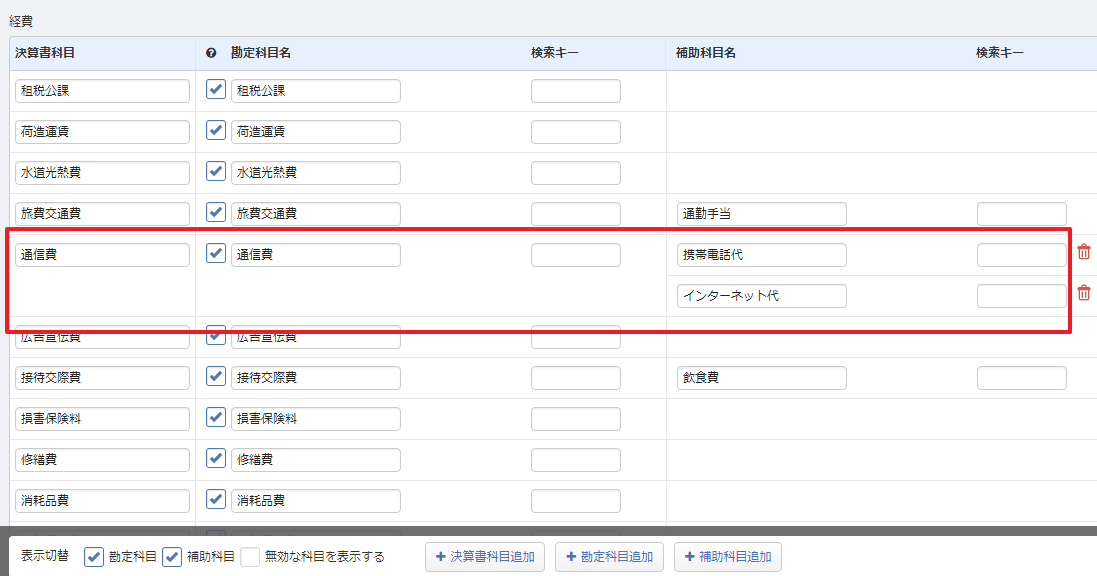Uncheck the 接待交際費 row checkbox
This screenshot has height=576, width=1097.
(214, 377)
